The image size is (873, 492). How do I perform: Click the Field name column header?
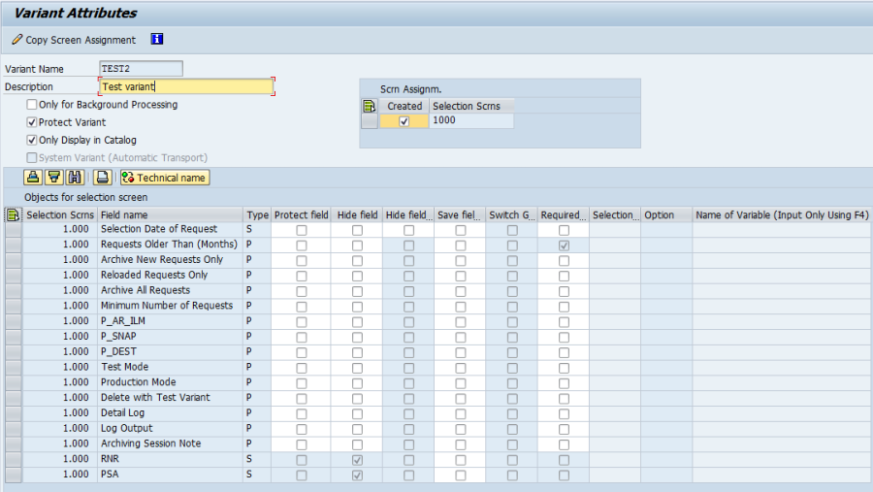pos(170,215)
